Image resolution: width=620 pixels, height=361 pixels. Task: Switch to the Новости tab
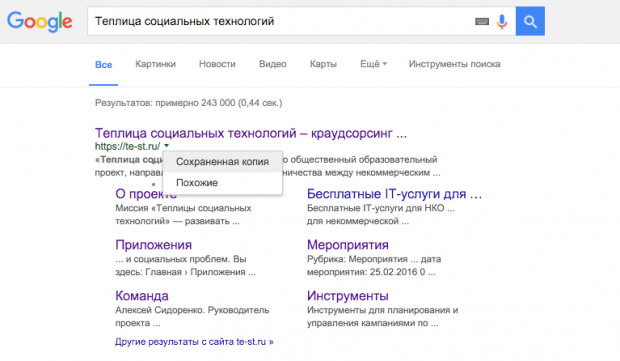tap(217, 64)
